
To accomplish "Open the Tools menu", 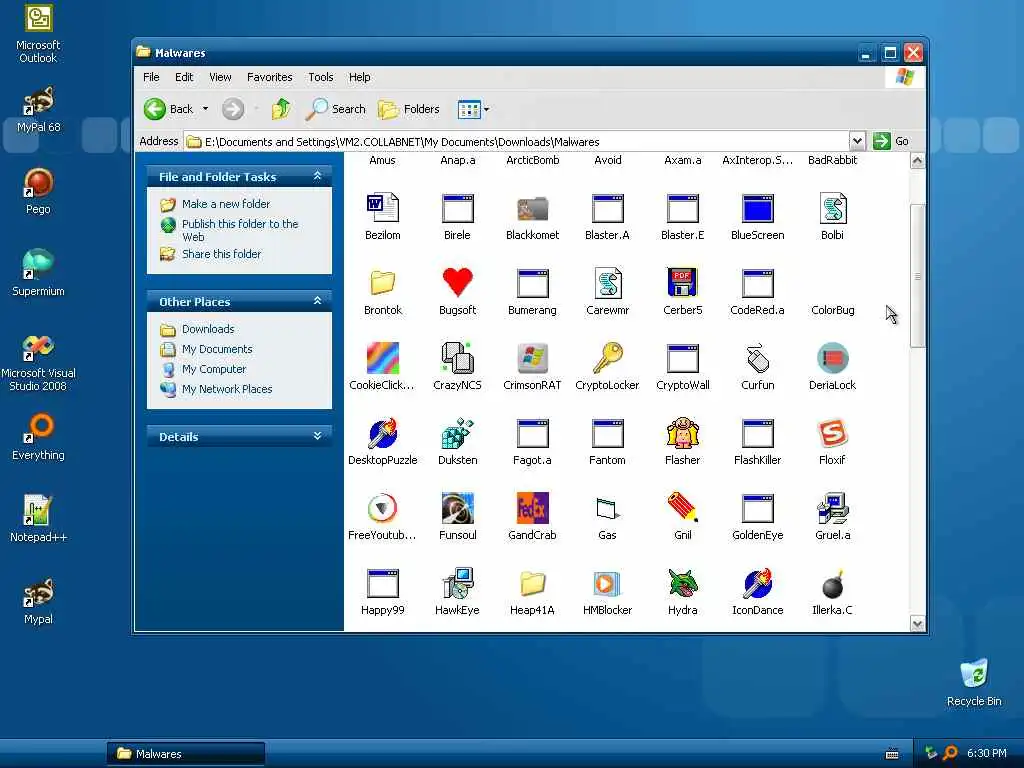I will click(x=321, y=77).
